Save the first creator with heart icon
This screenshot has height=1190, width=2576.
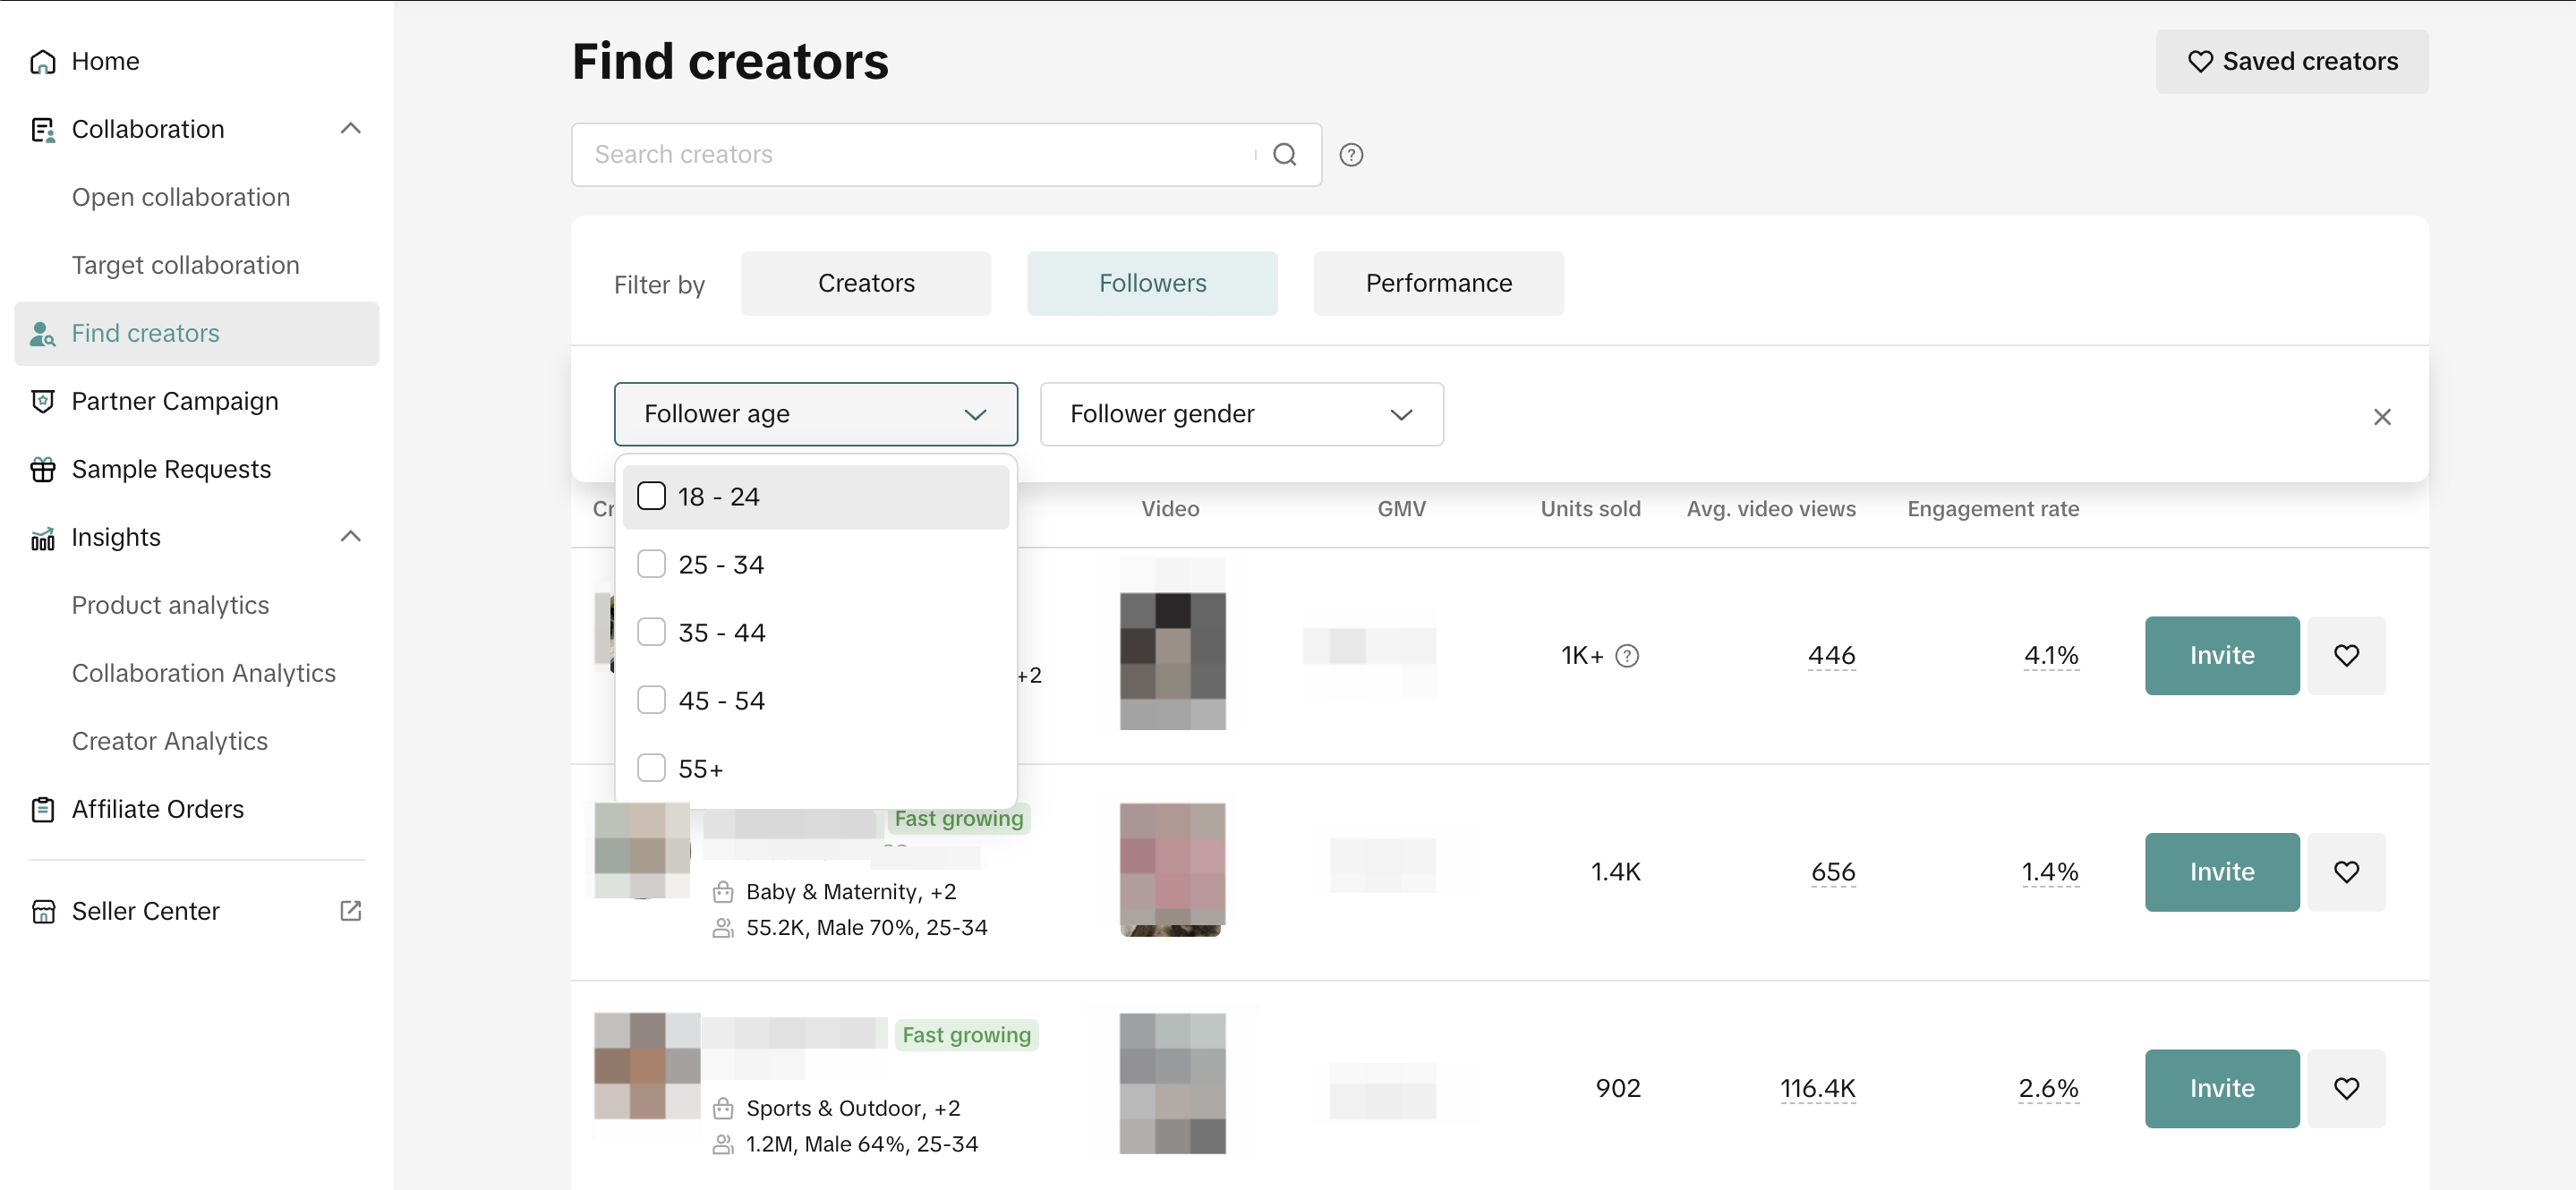pos(2346,656)
